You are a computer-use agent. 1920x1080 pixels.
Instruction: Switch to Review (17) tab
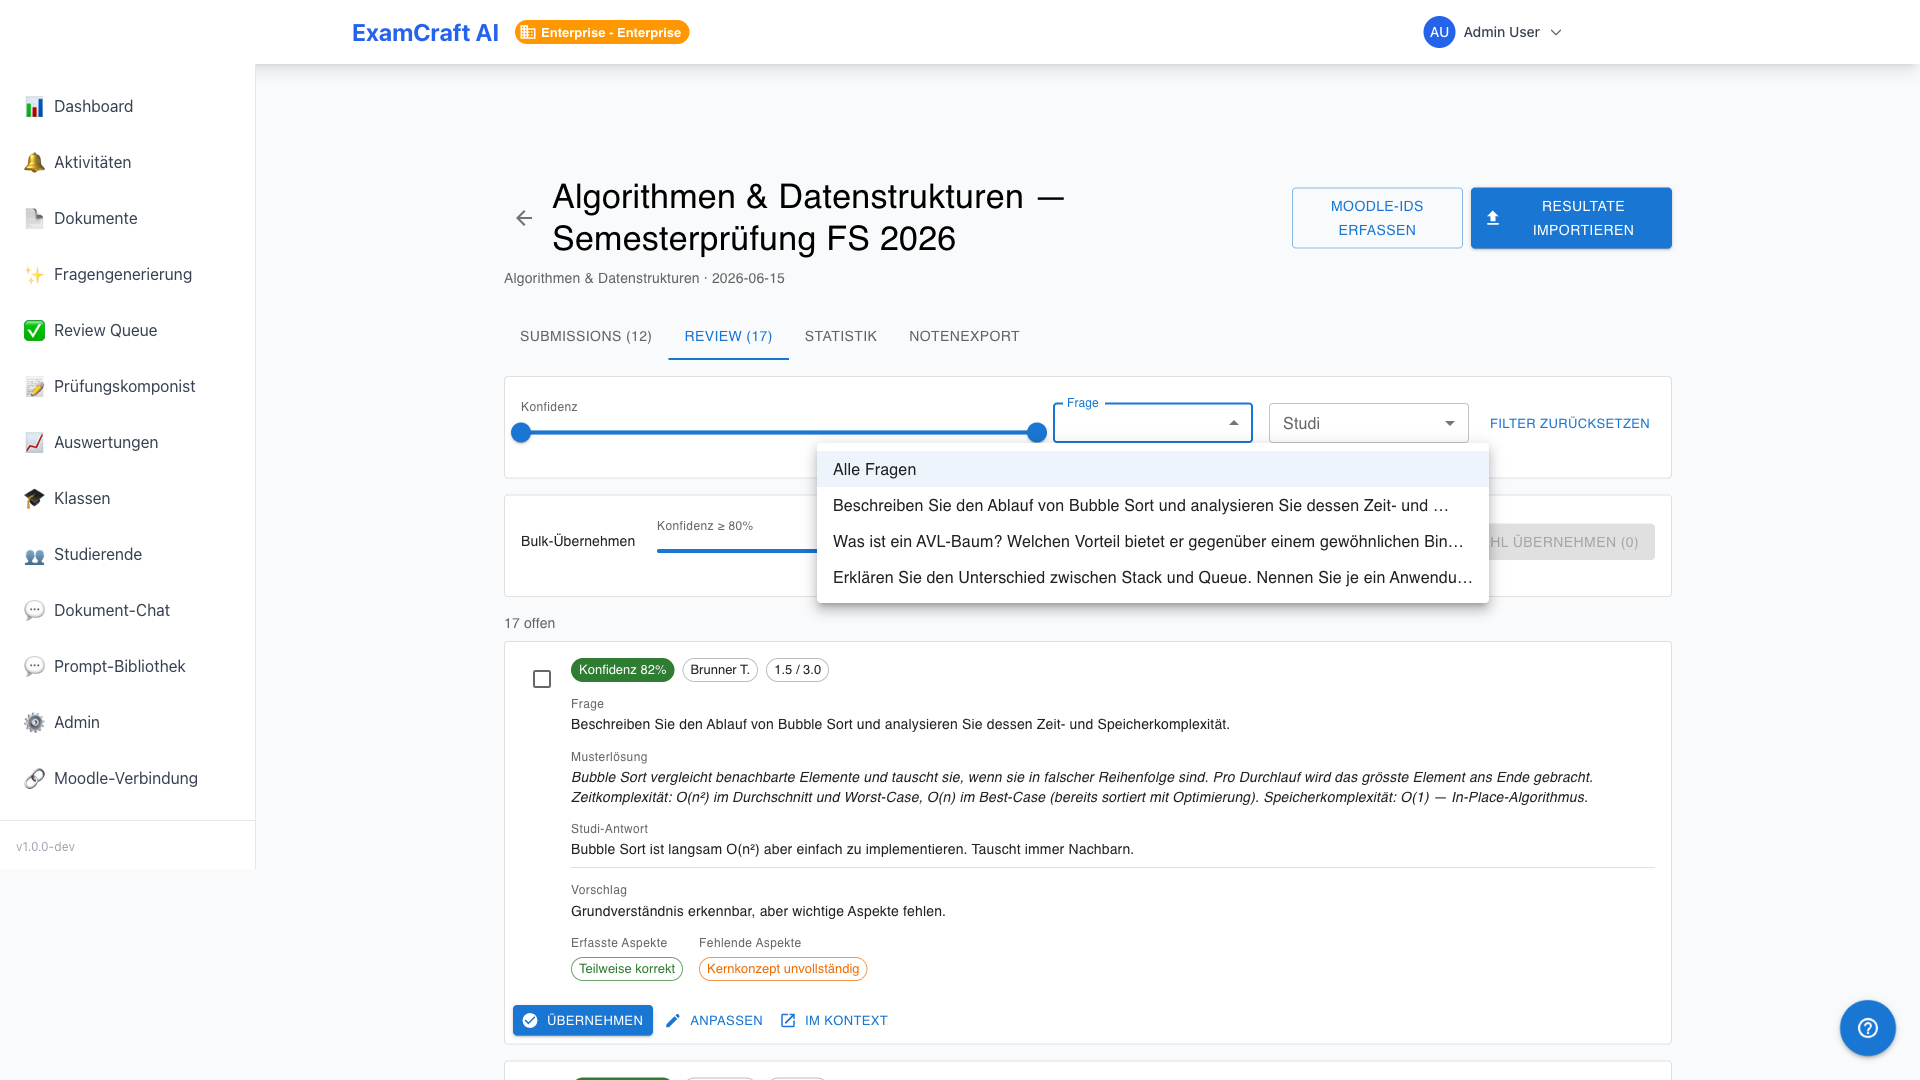pyautogui.click(x=728, y=336)
